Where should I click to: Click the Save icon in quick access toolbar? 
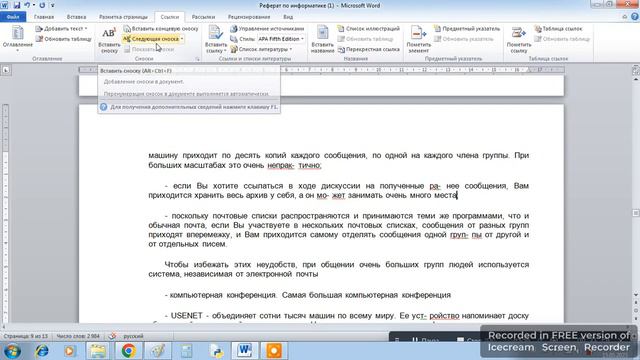coord(17,5)
